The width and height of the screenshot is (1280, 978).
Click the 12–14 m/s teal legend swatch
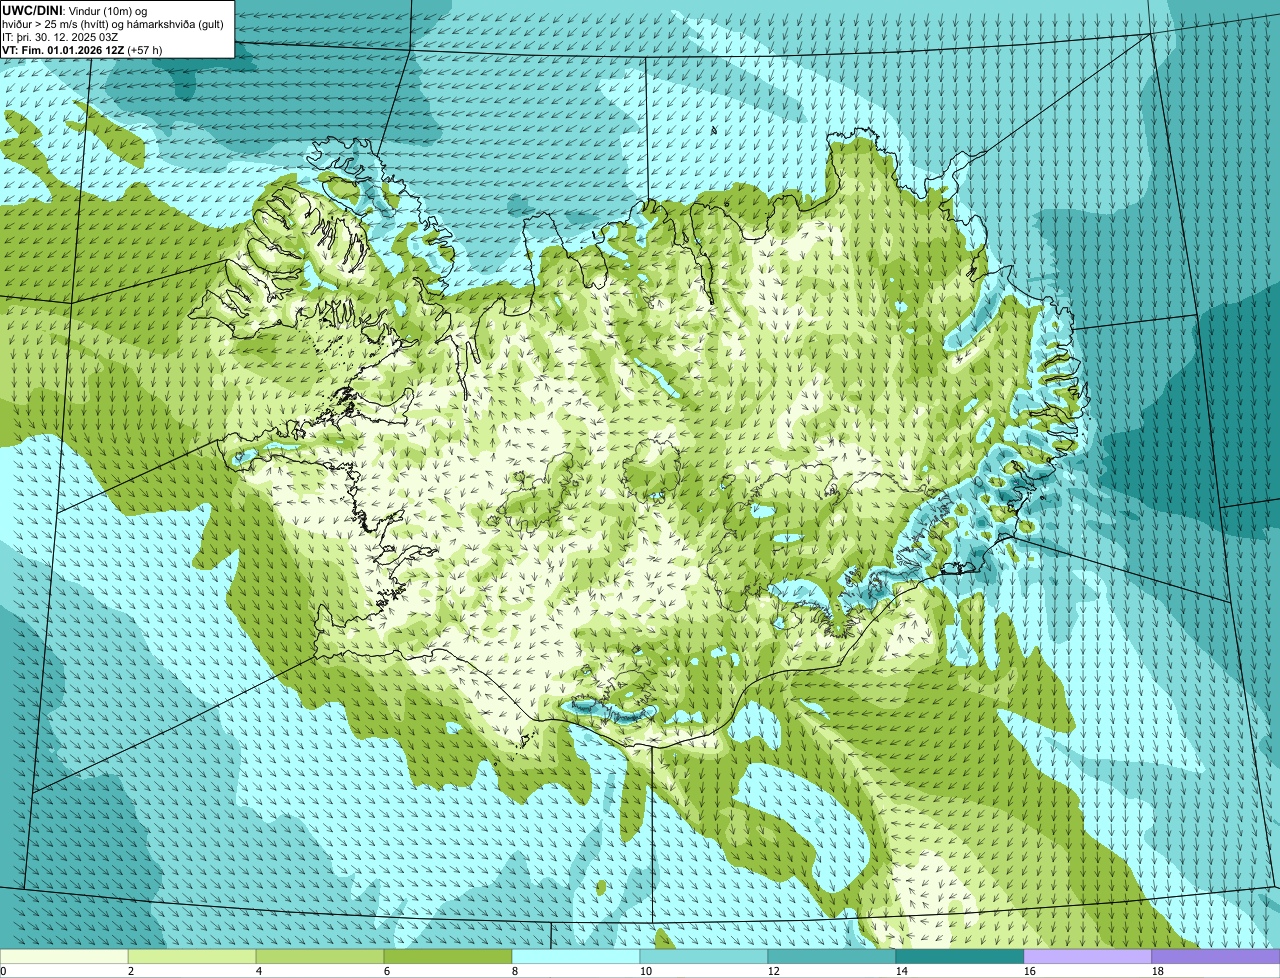(832, 956)
